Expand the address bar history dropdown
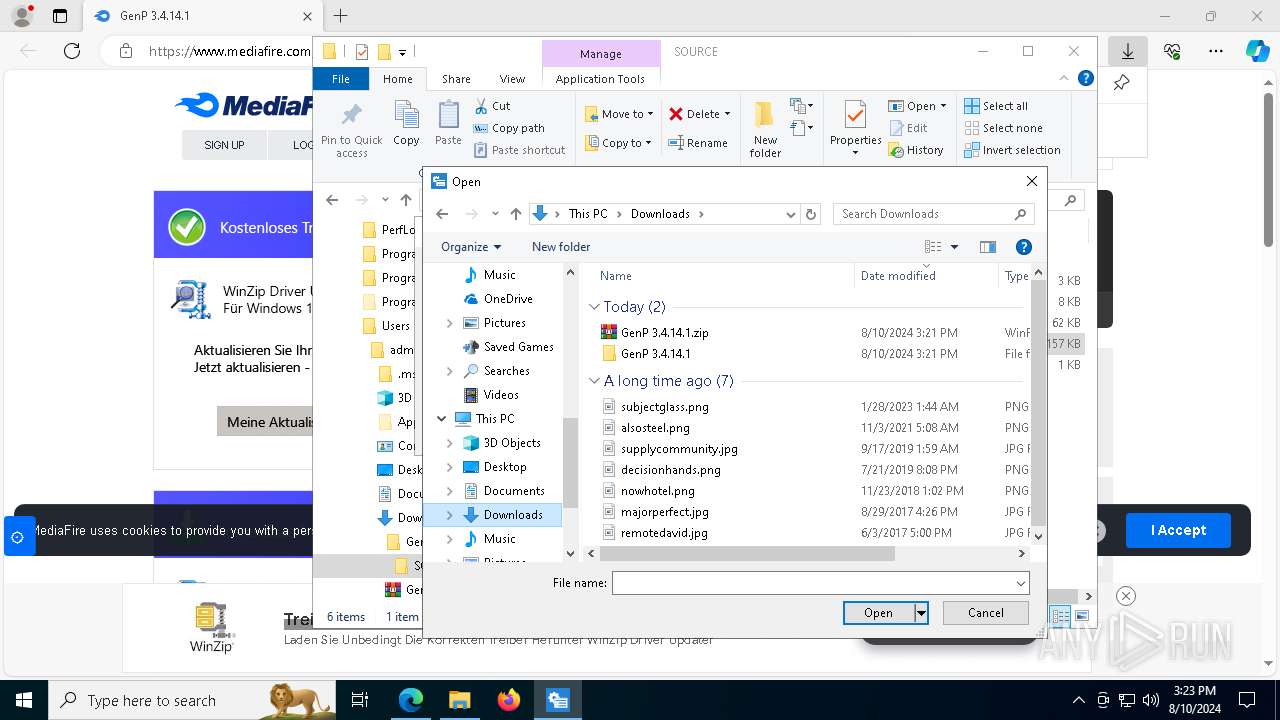The image size is (1280, 720). (x=791, y=214)
